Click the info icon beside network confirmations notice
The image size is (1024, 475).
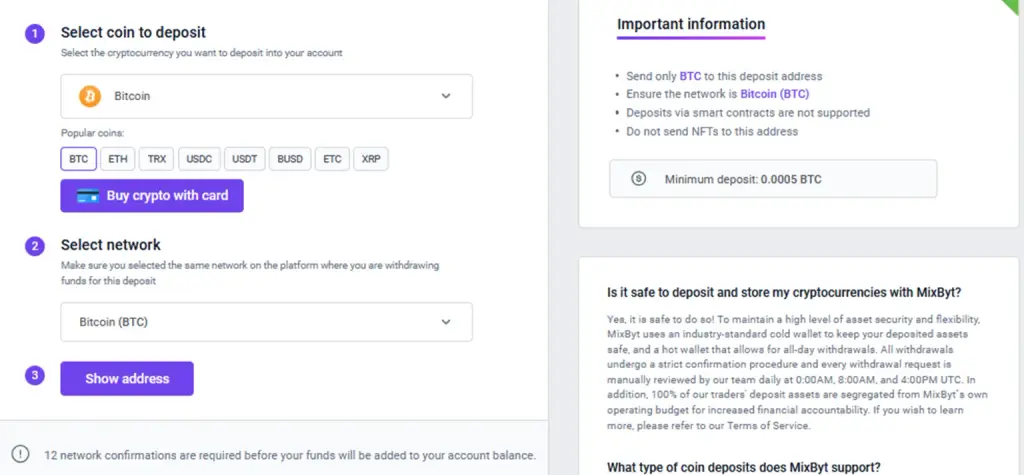(x=21, y=453)
